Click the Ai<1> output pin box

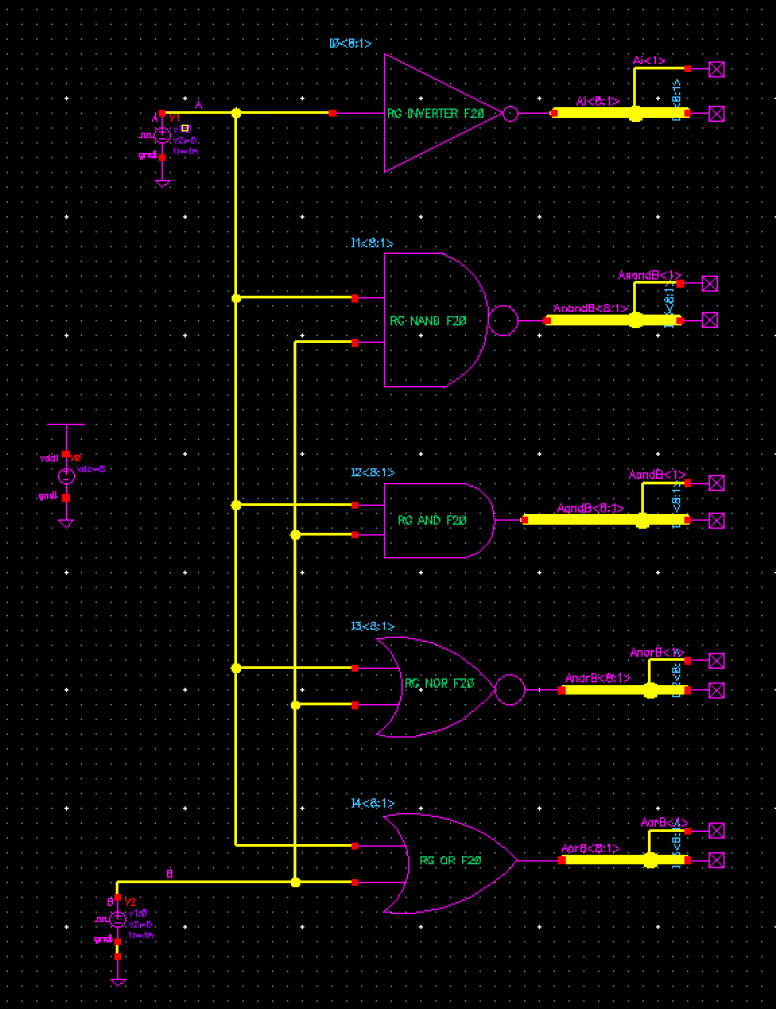click(717, 69)
